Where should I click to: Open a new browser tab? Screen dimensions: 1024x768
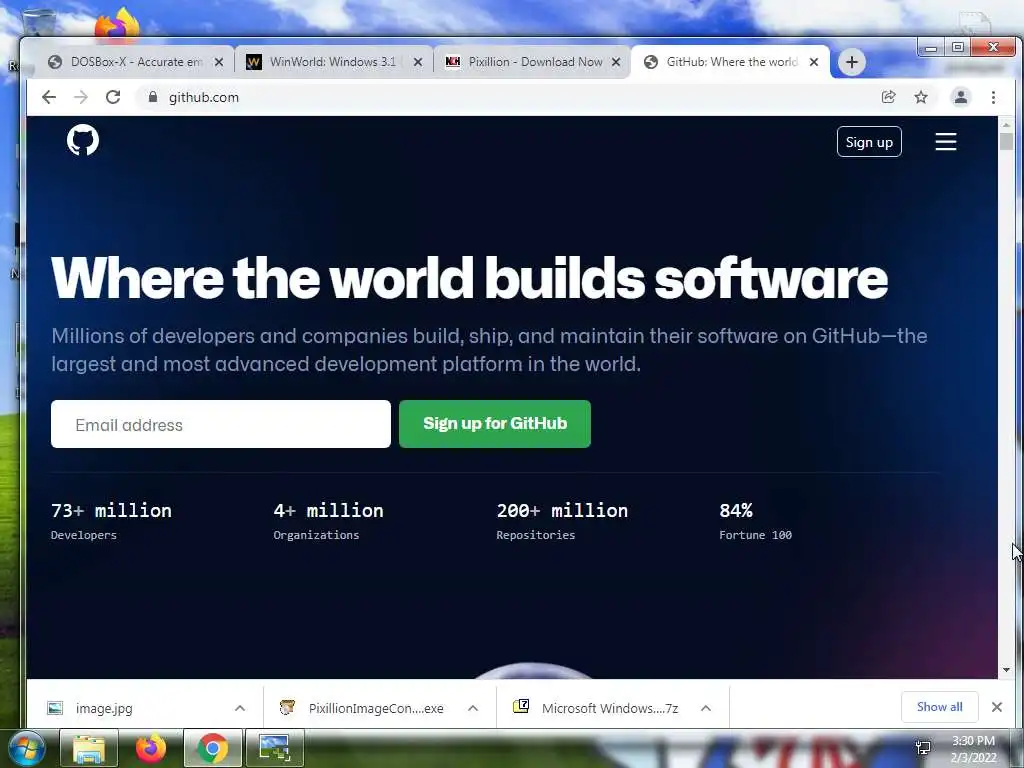point(852,62)
